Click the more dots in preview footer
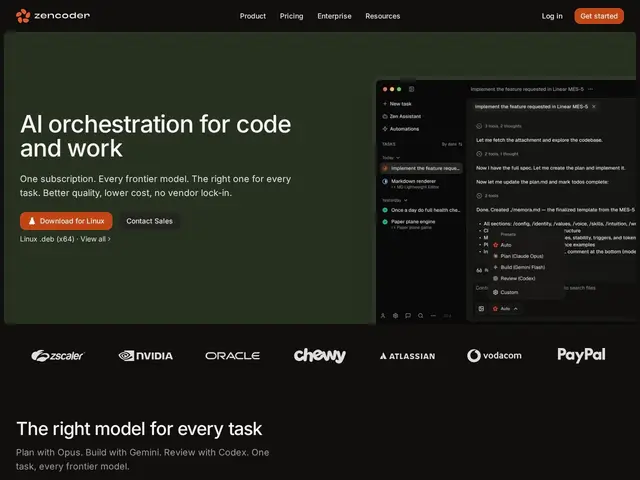 pyautogui.click(x=433, y=316)
